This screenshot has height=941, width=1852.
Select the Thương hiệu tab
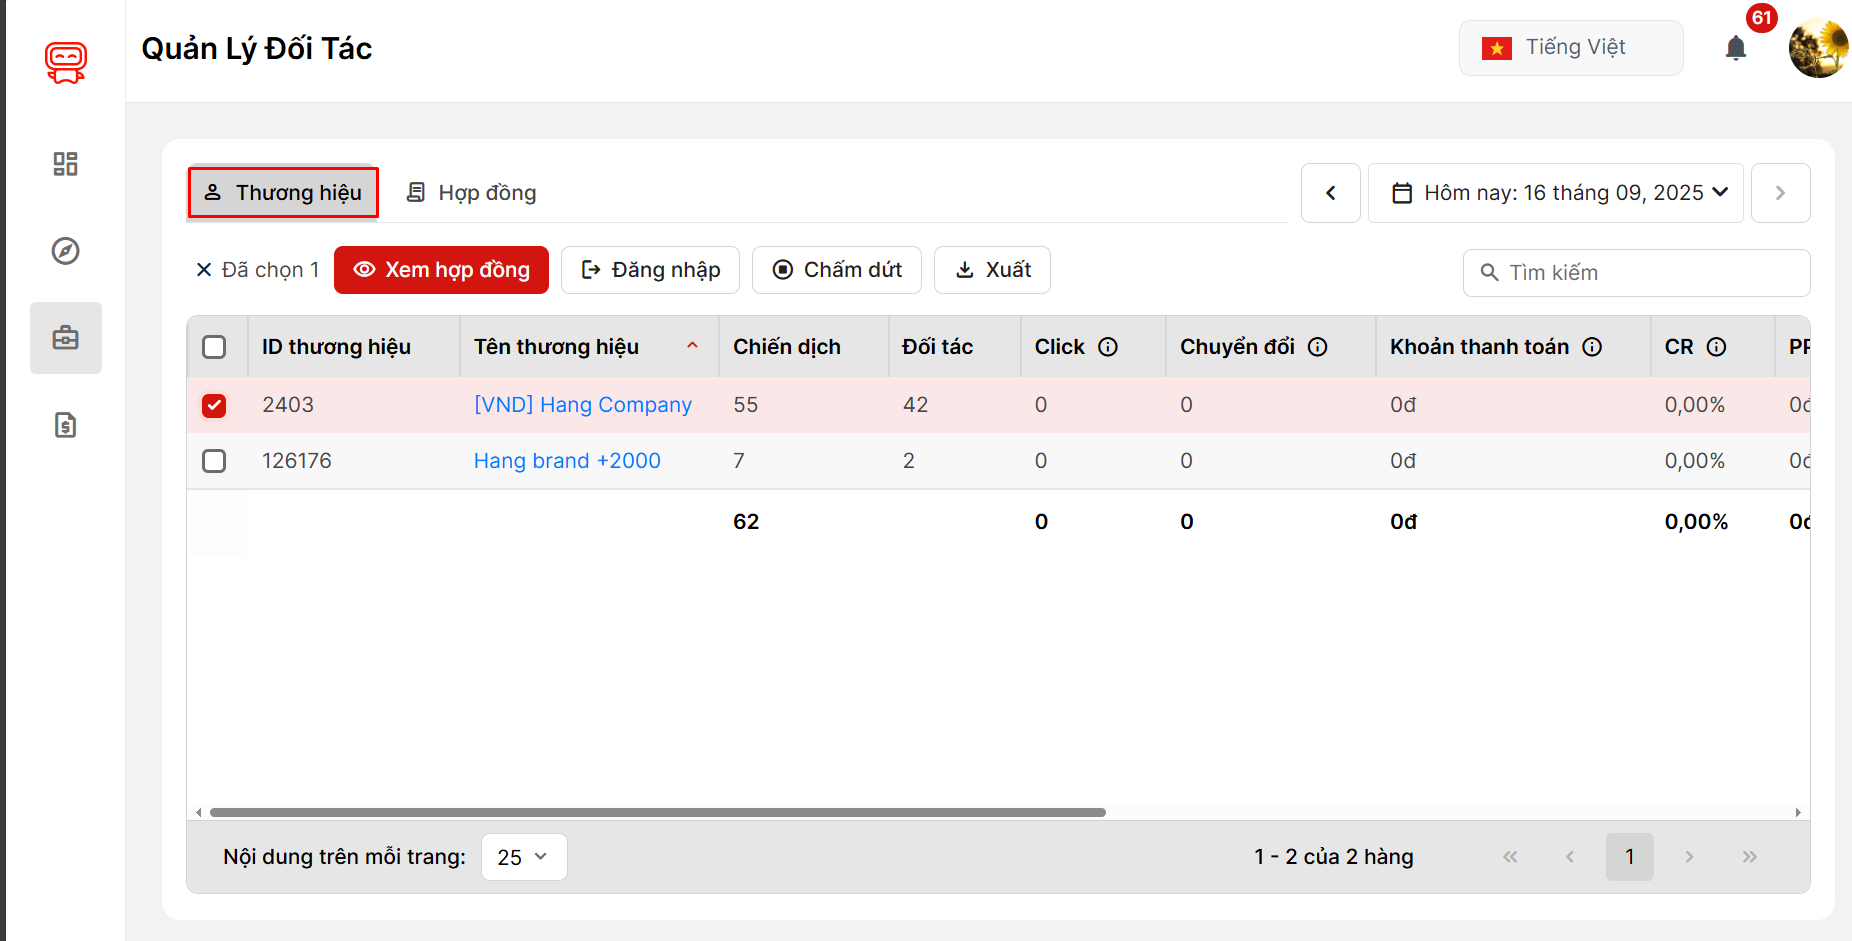click(283, 193)
